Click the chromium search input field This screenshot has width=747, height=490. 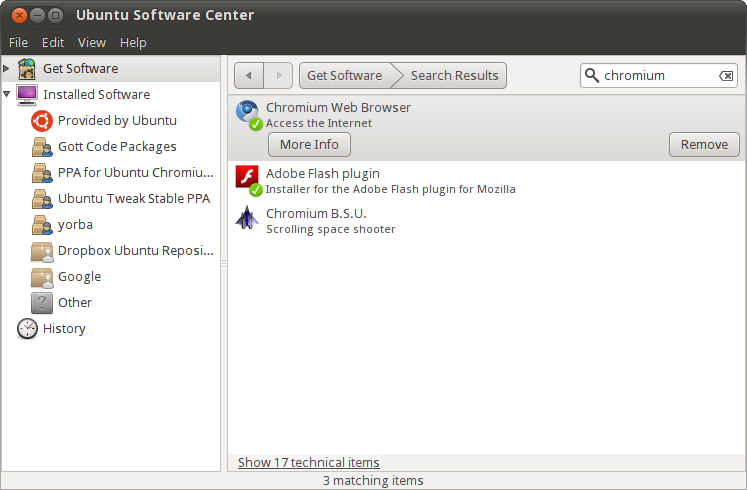657,76
